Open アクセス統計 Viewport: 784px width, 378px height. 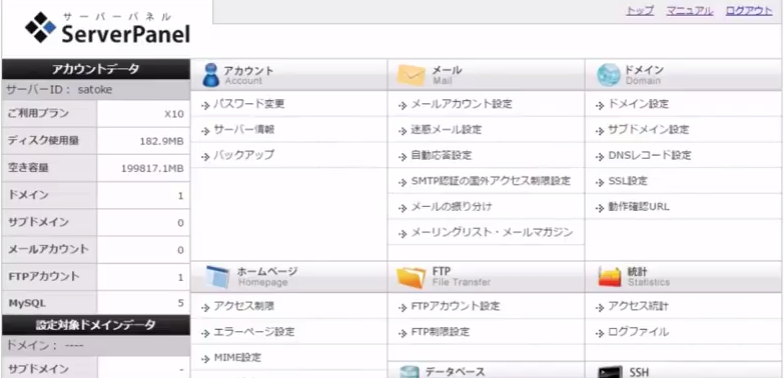pos(638,306)
